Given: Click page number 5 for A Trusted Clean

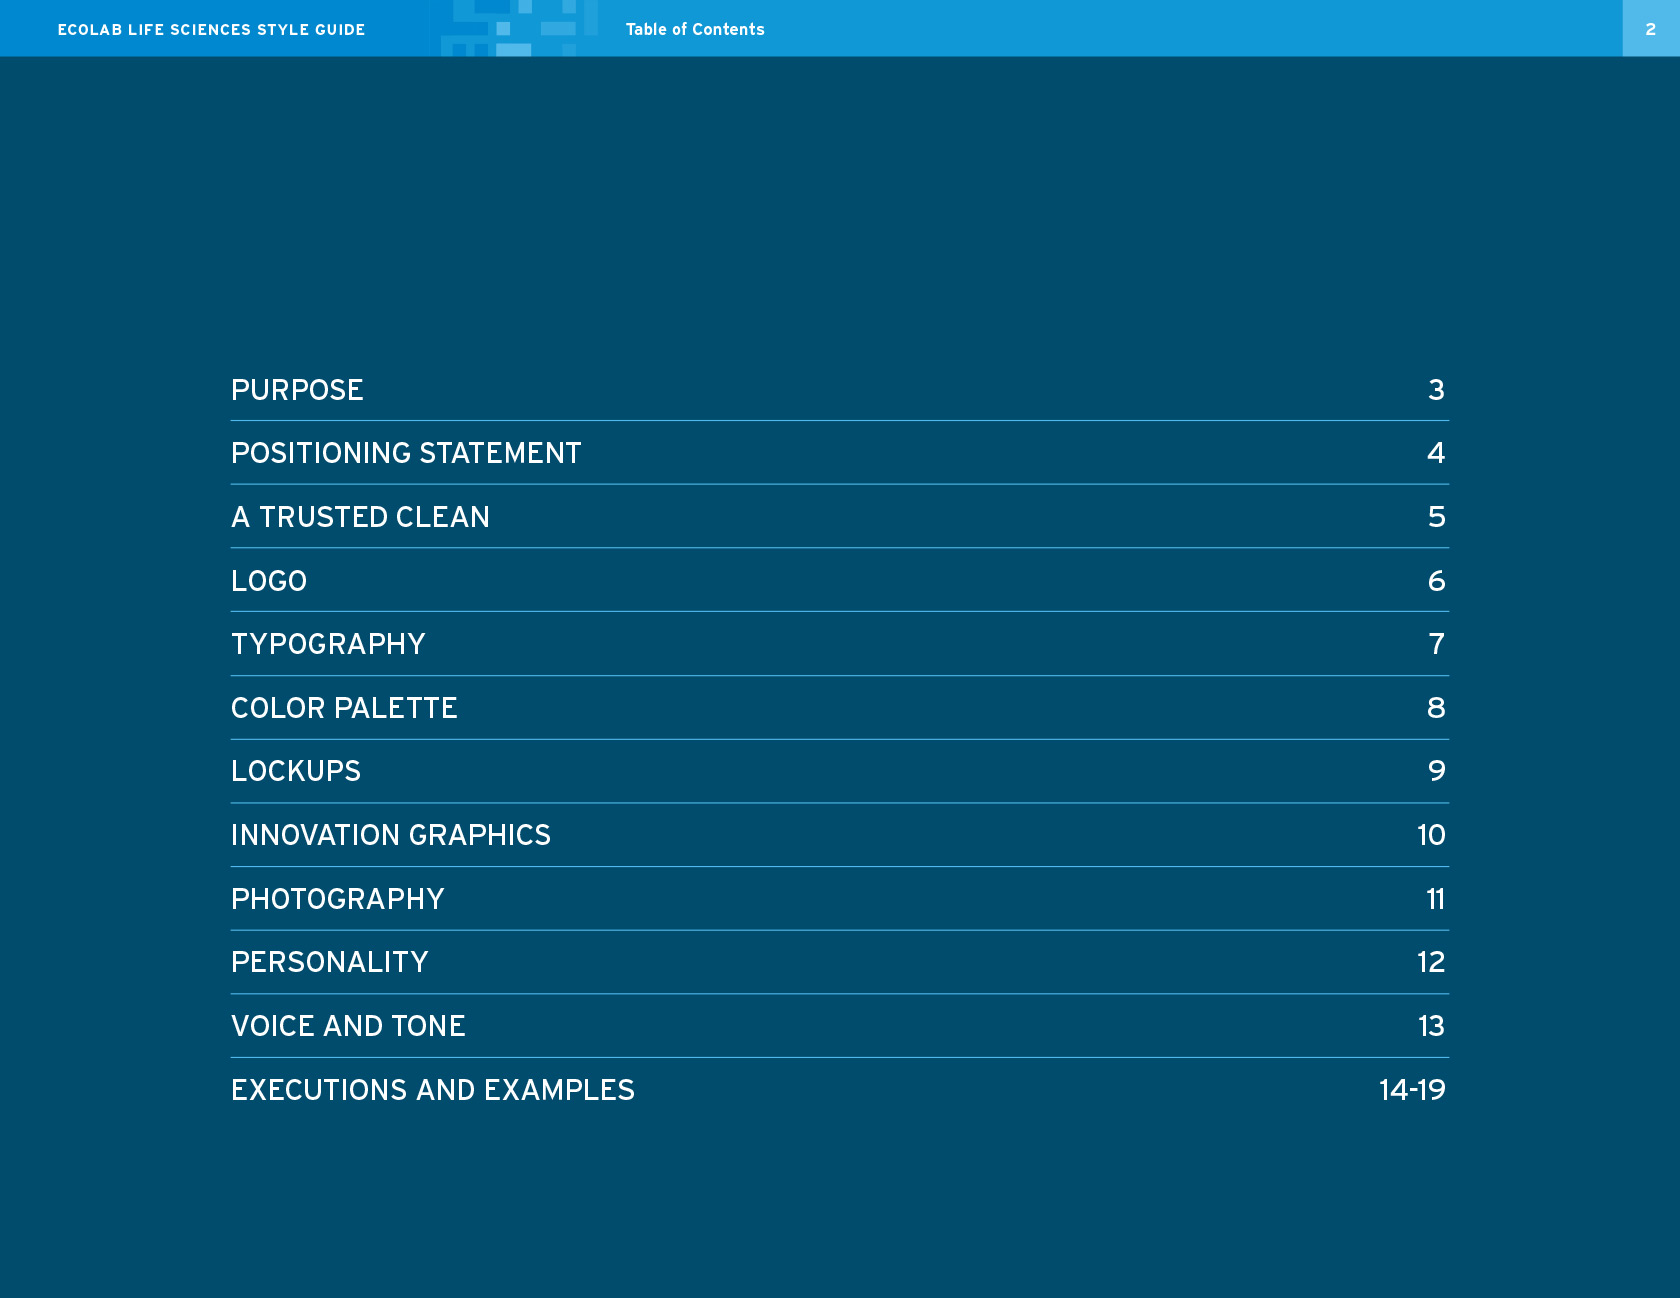Looking at the screenshot, I should [1437, 517].
